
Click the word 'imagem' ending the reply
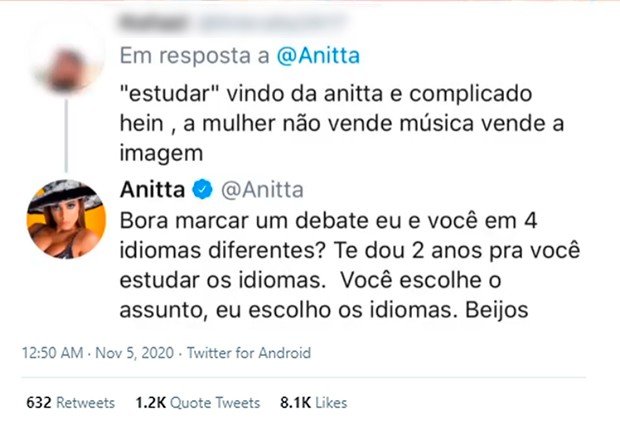click(160, 154)
